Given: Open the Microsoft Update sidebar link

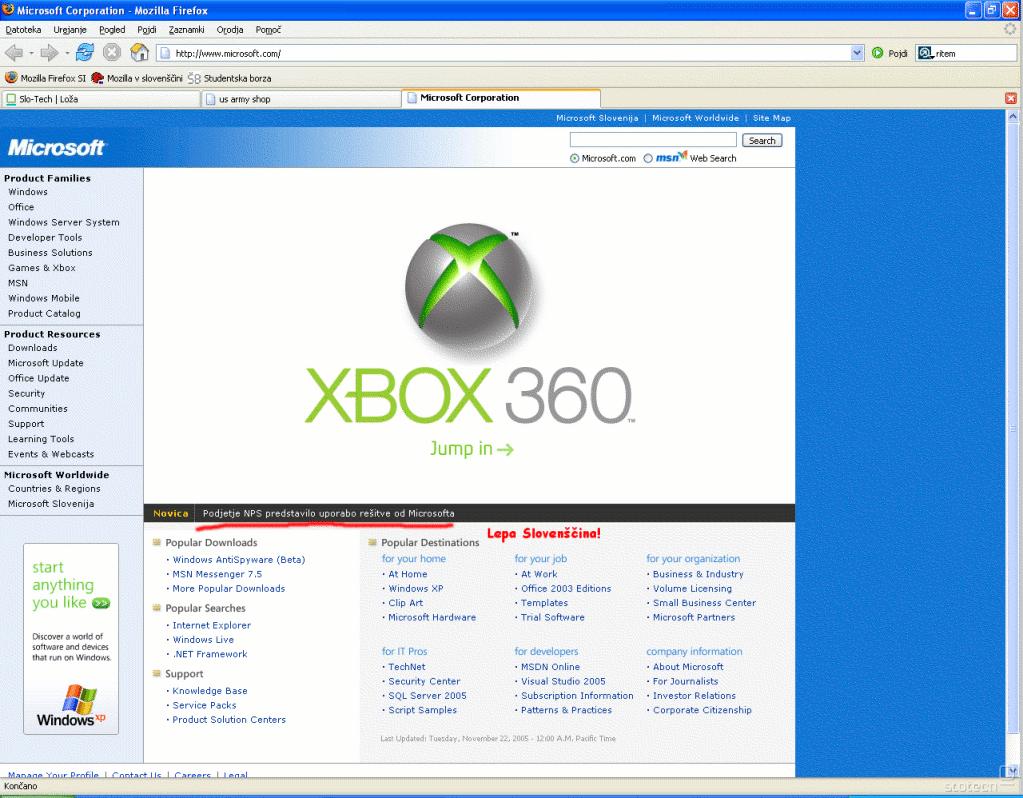Looking at the screenshot, I should click(x=46, y=363).
